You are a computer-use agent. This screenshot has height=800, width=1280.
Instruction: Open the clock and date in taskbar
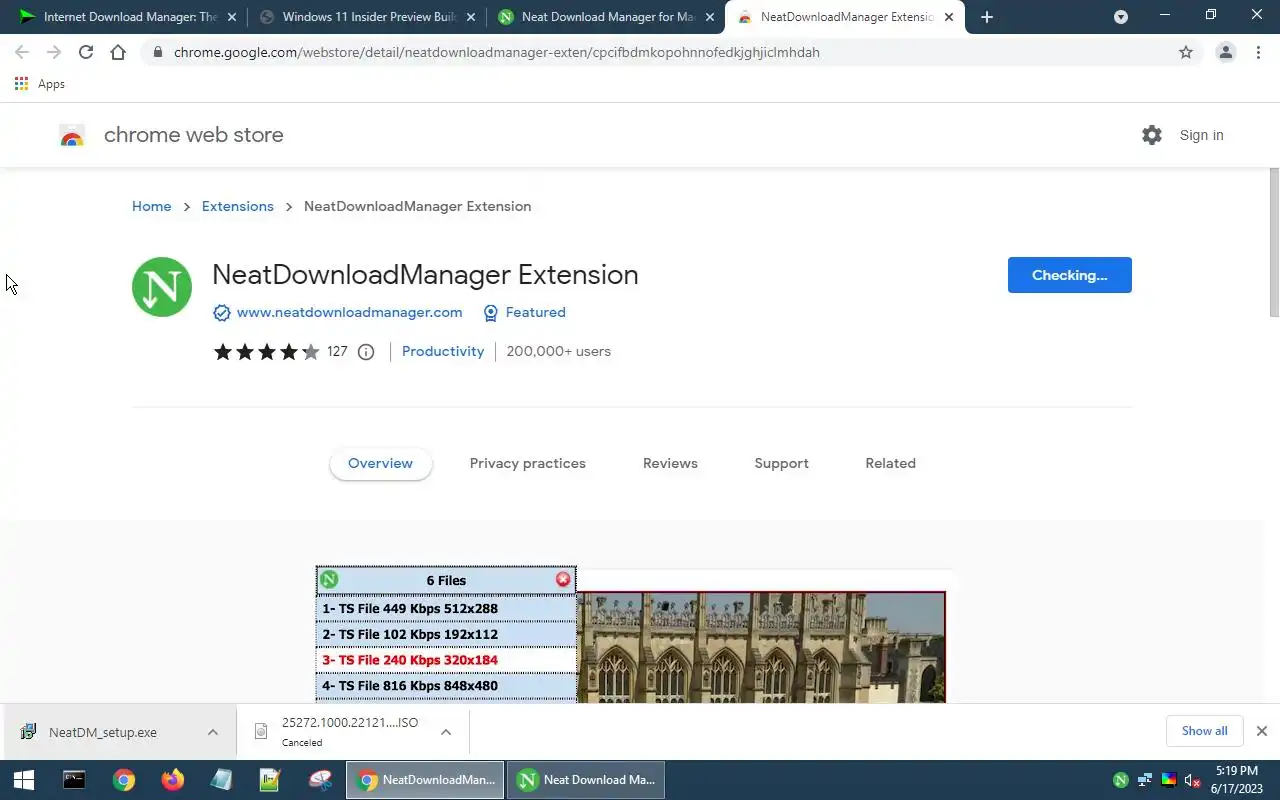tap(1237, 780)
